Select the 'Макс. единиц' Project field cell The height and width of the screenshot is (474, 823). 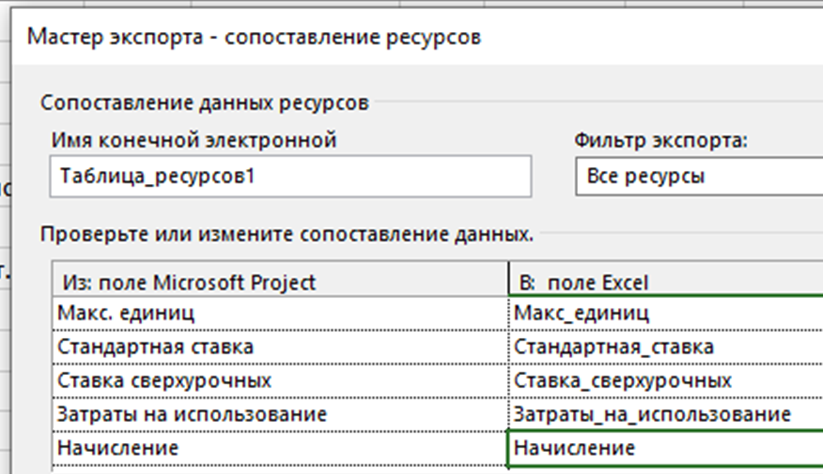pyautogui.click(x=280, y=313)
